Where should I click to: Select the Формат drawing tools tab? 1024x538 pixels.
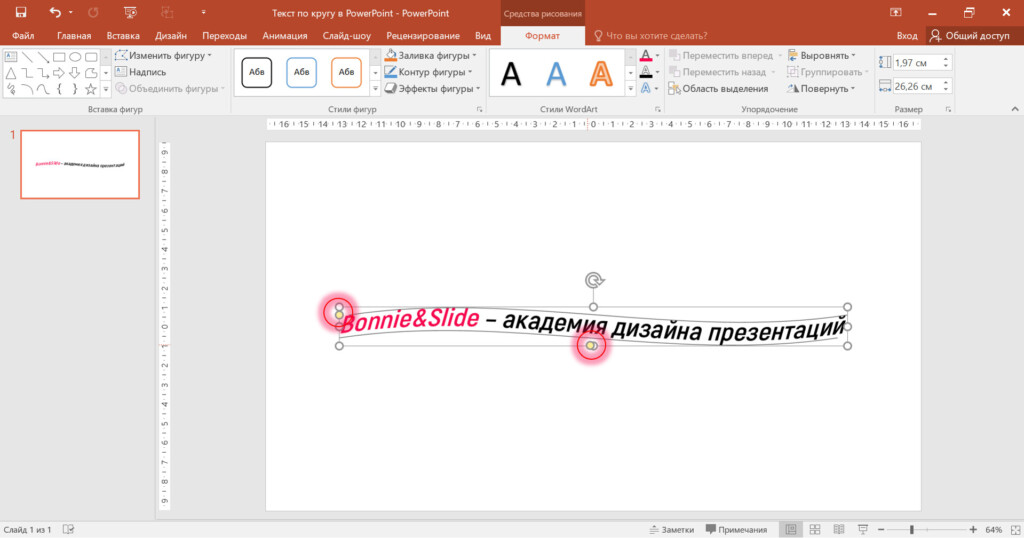tap(542, 36)
